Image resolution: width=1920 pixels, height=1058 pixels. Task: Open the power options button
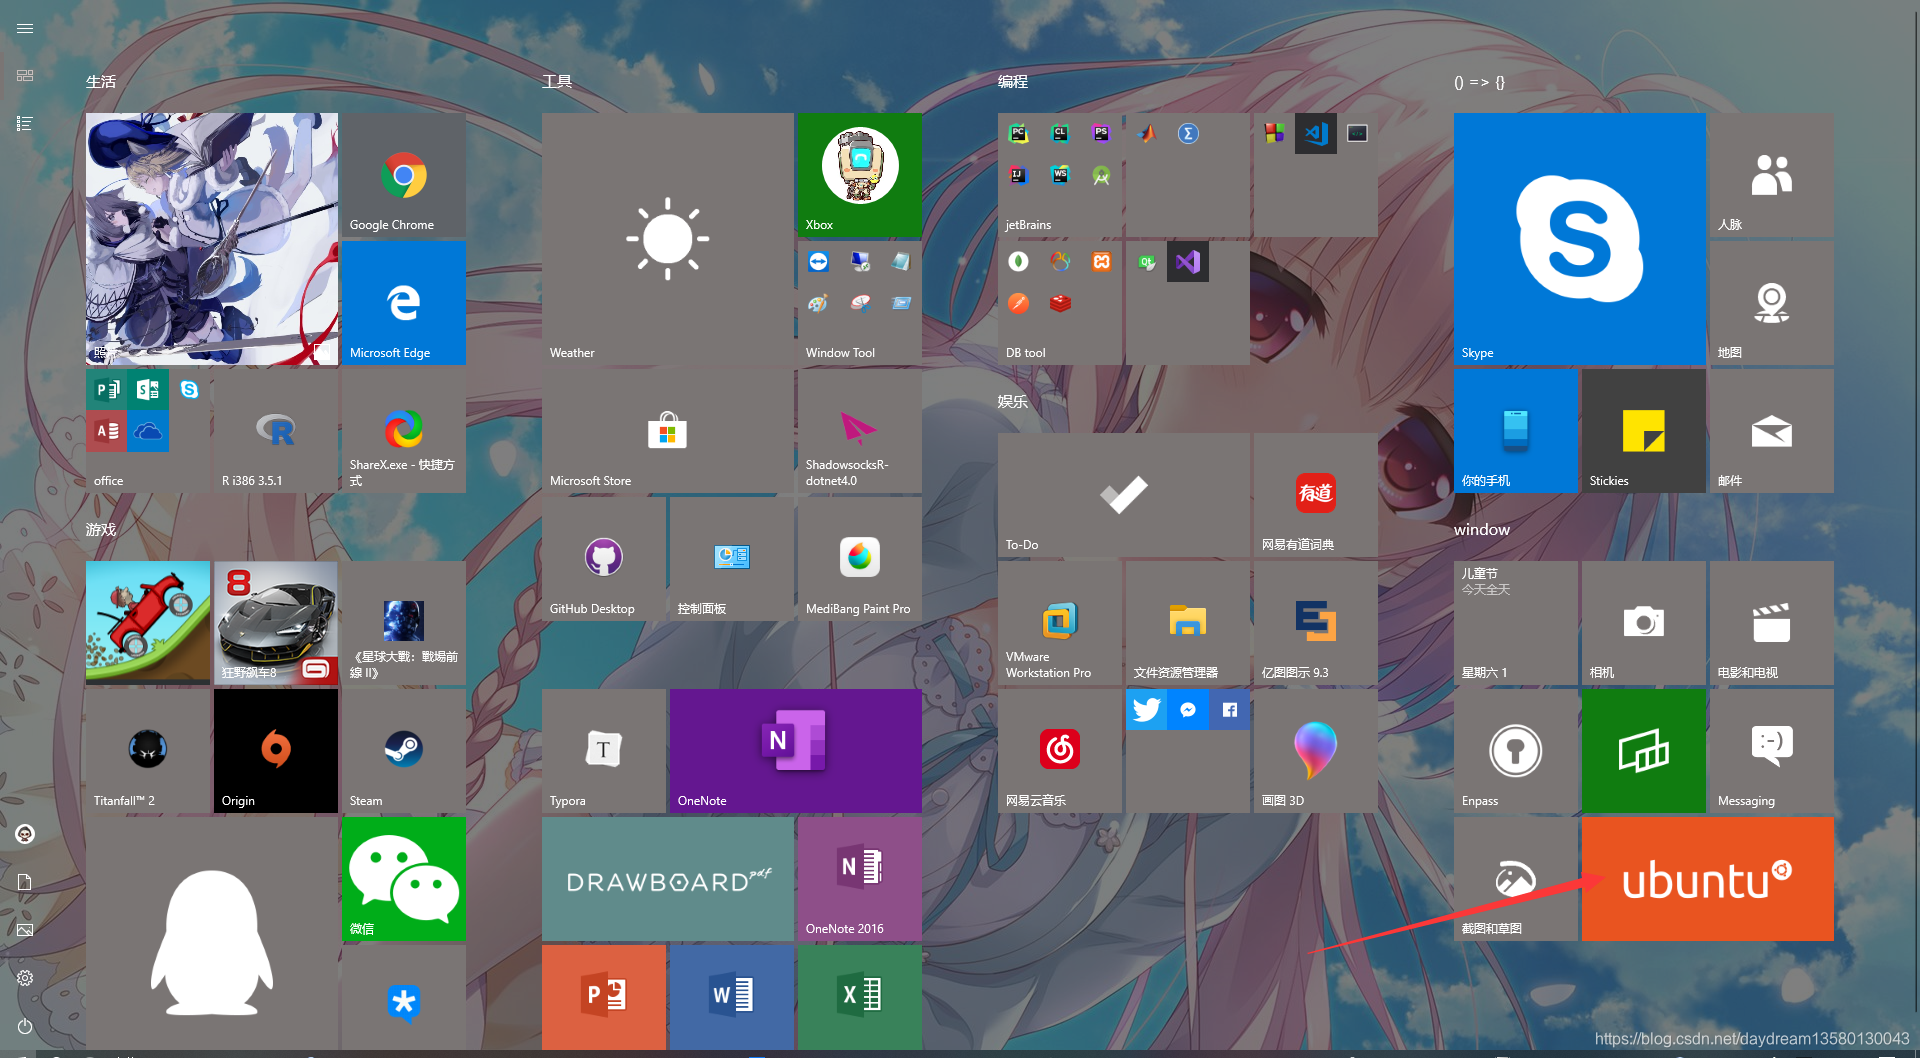(x=25, y=1026)
